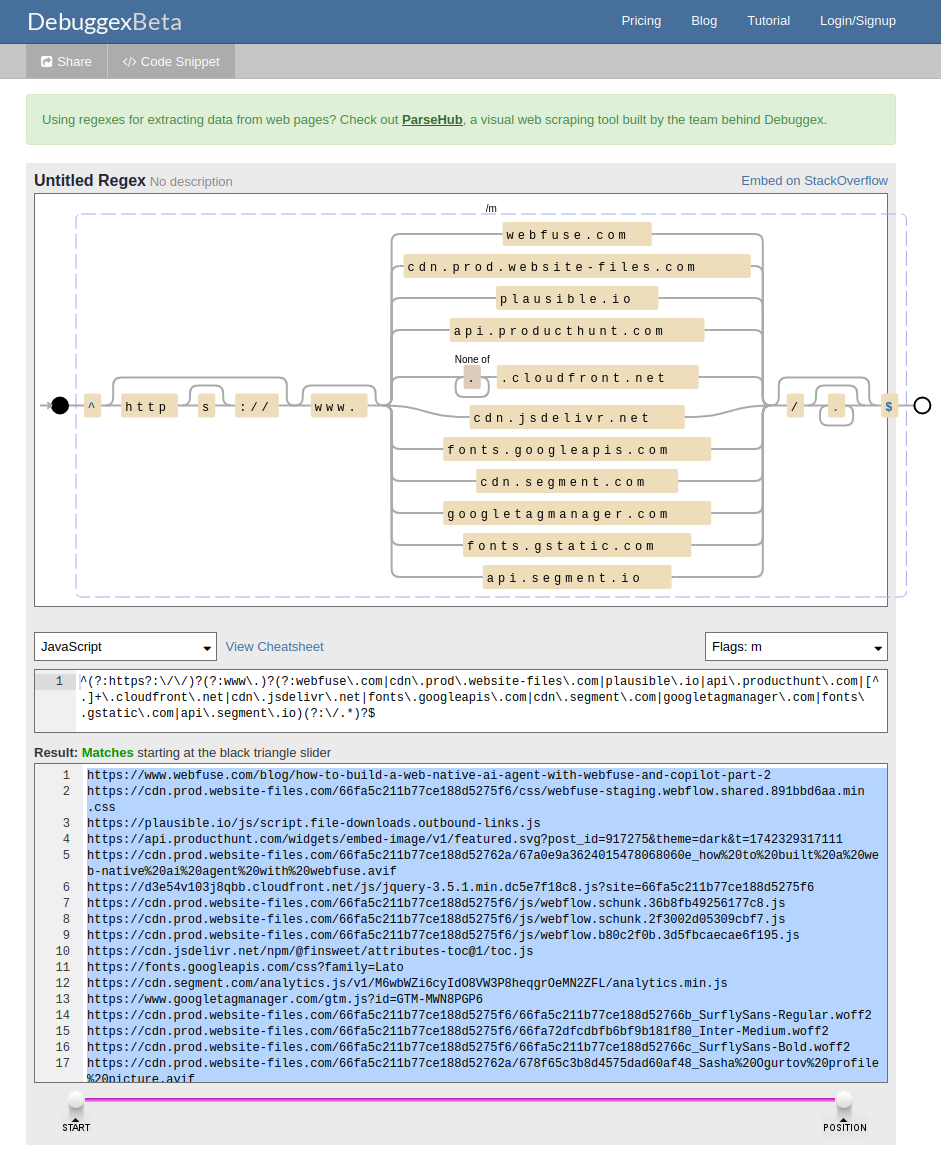Select Tutorial in the top navigation
The width and height of the screenshot is (941, 1165).
point(768,21)
